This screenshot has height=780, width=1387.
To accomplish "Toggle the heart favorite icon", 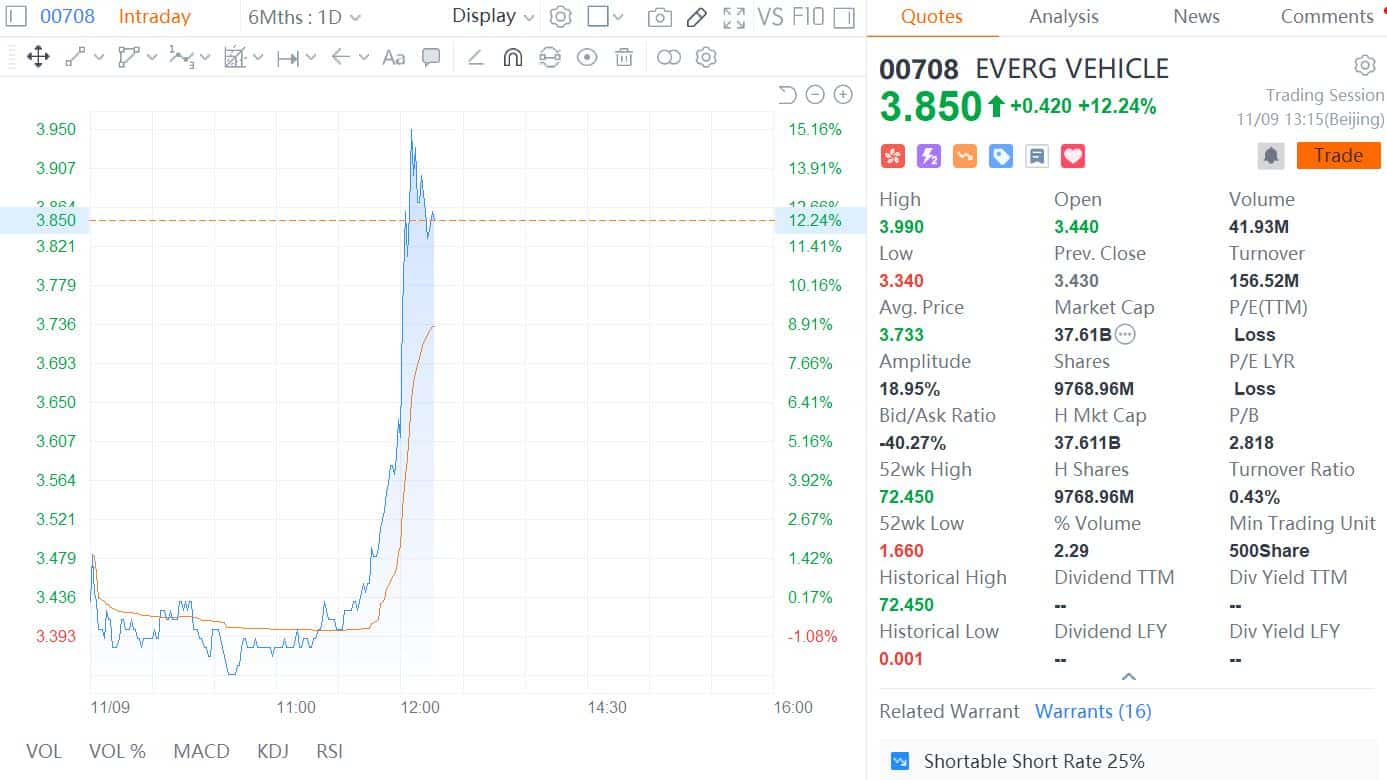I will [1073, 156].
